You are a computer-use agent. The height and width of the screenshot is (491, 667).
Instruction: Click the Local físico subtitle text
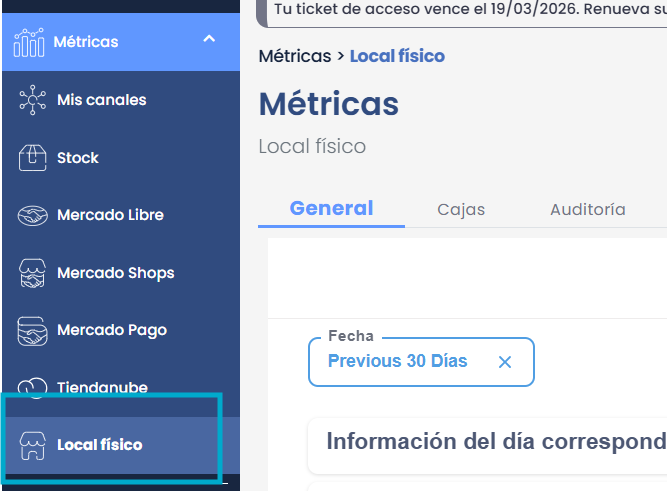[312, 146]
